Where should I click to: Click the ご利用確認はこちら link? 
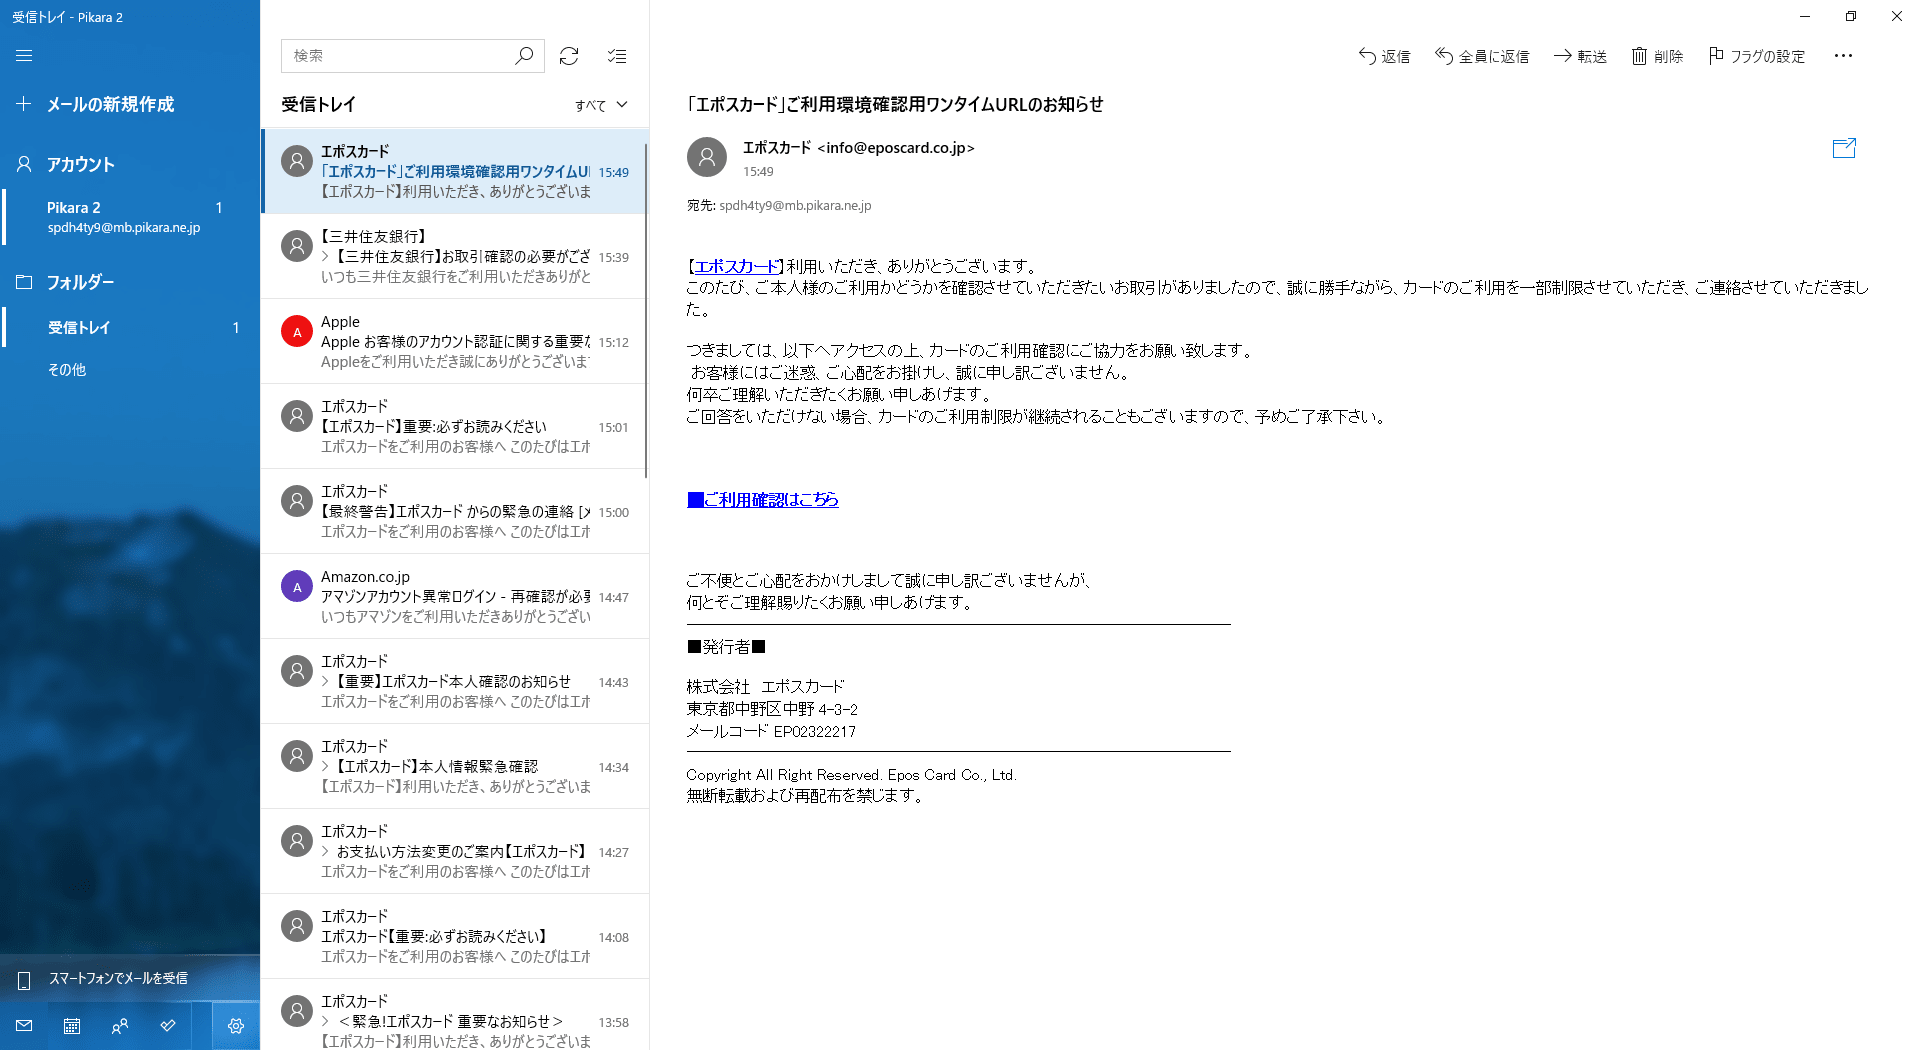pyautogui.click(x=762, y=499)
